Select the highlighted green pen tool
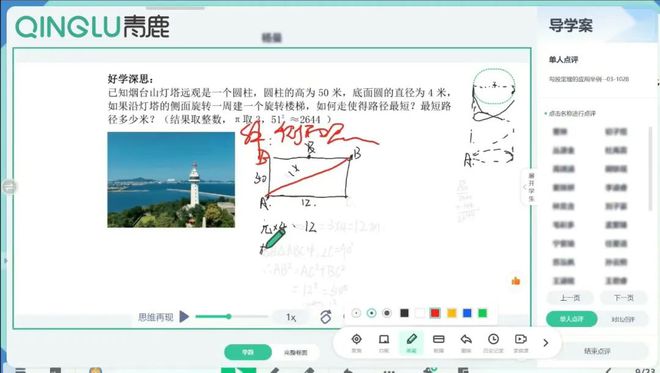This screenshot has width=660, height=373. point(411,342)
